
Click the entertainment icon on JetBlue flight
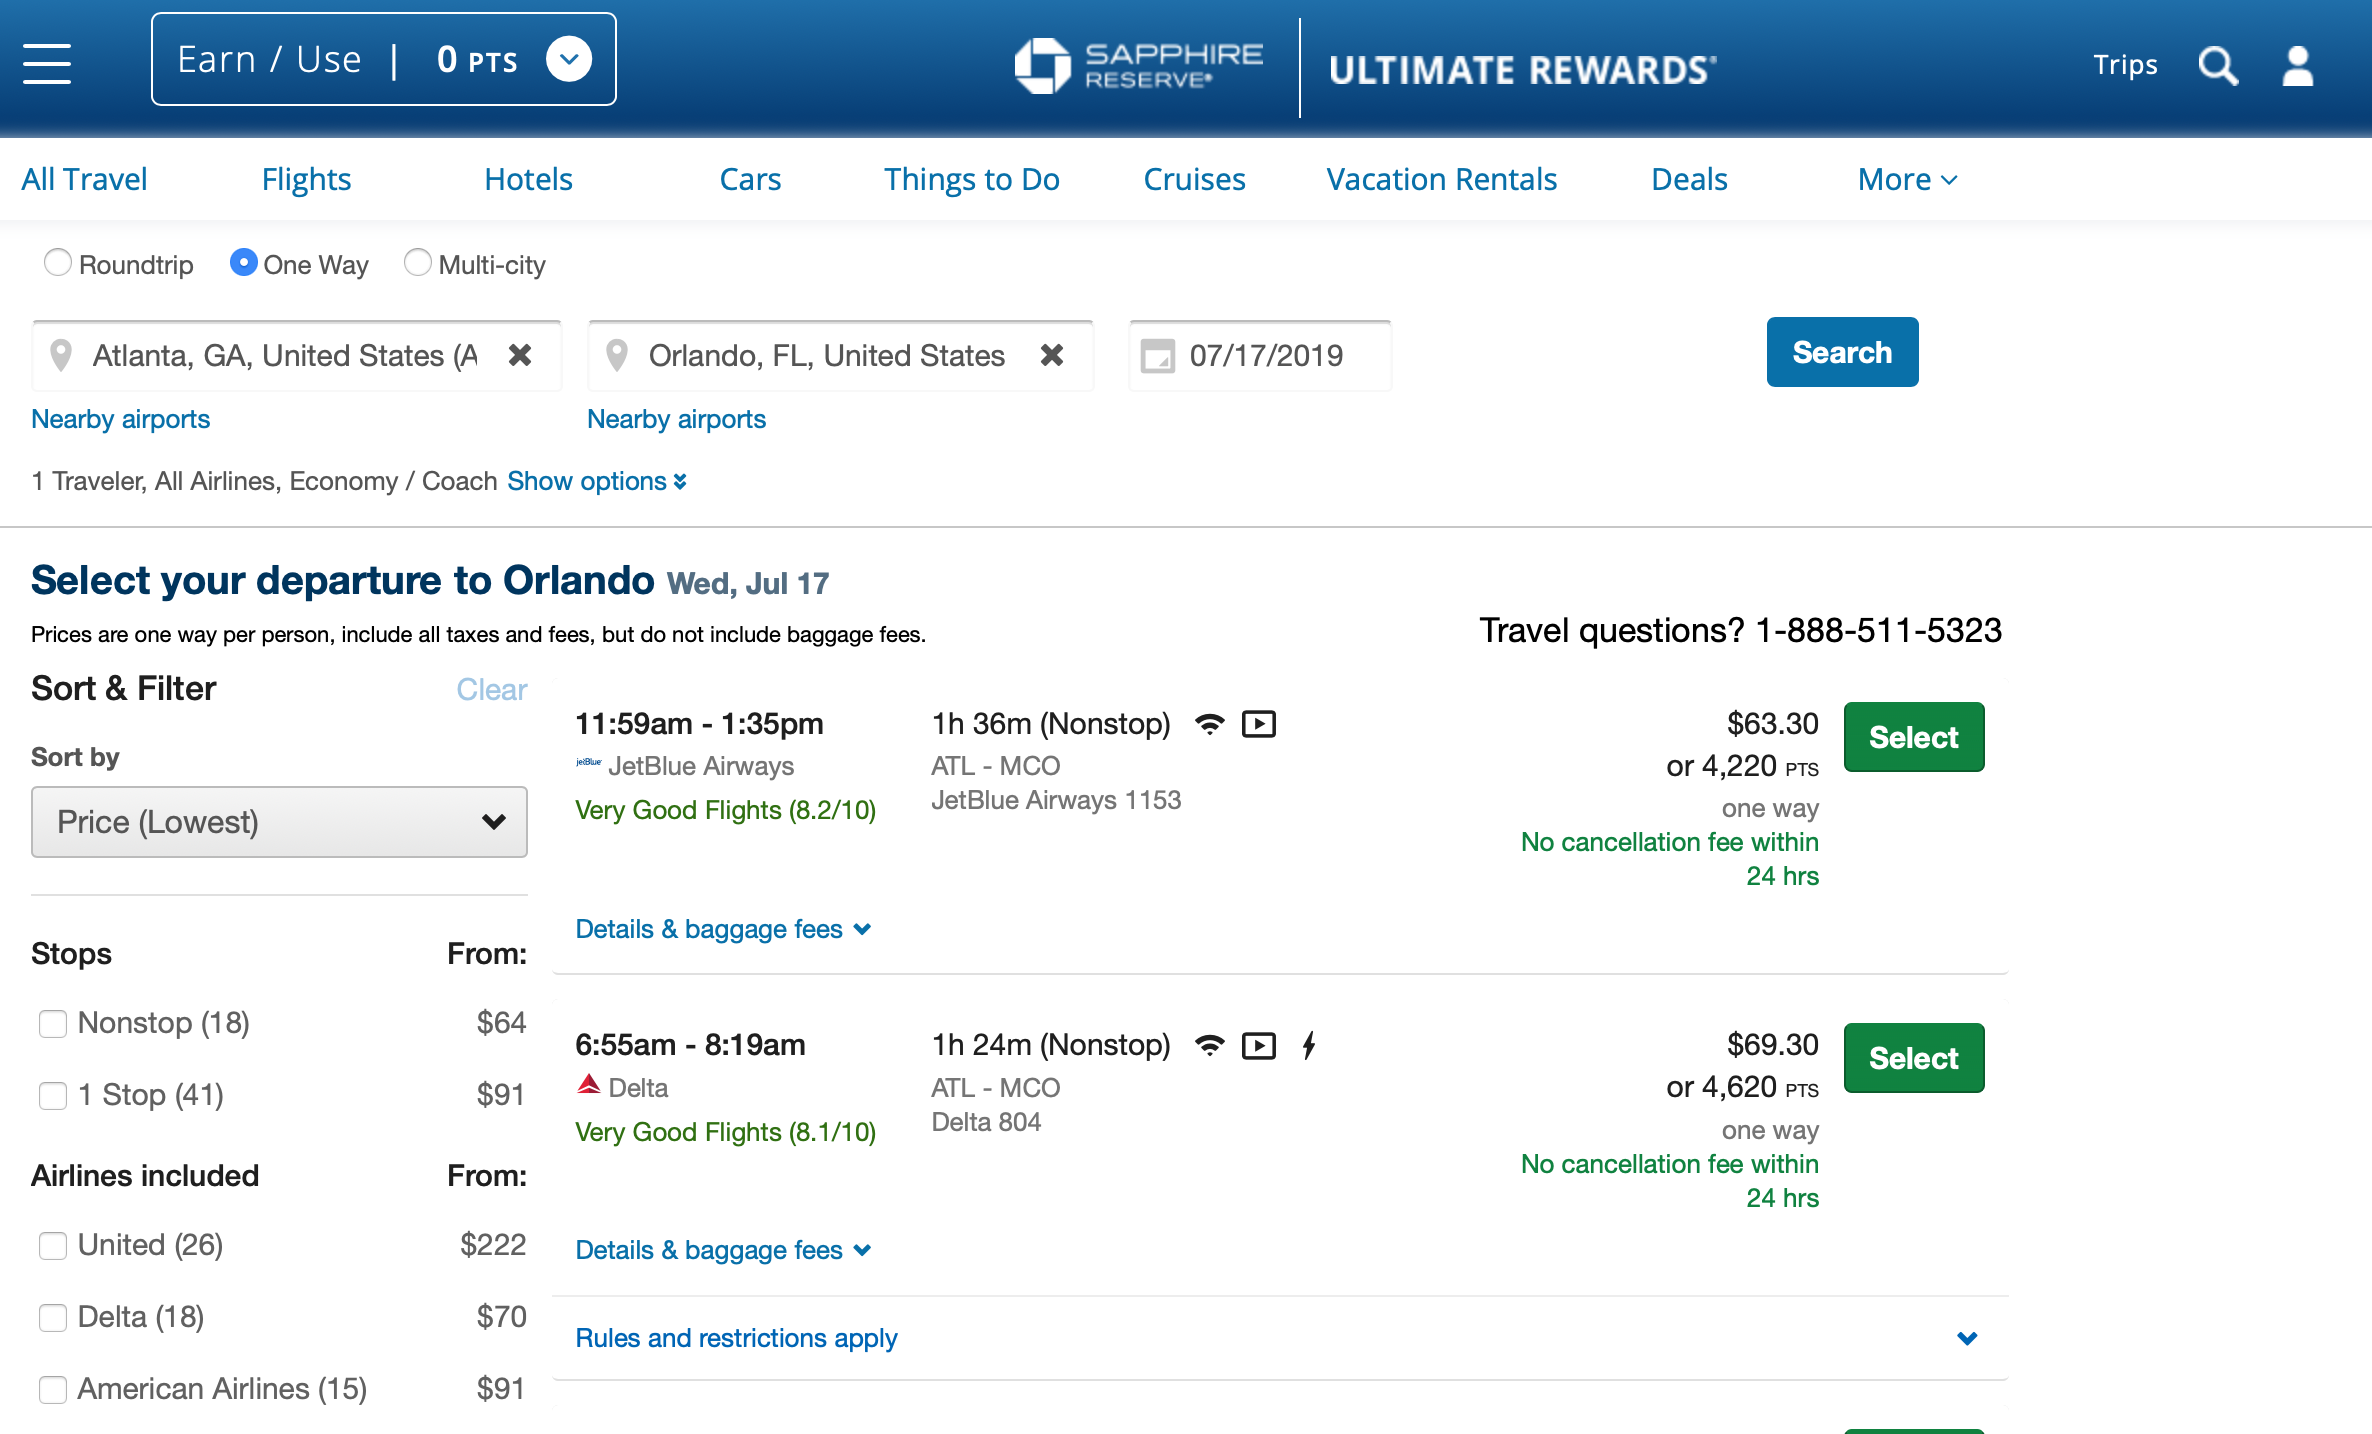1259,724
